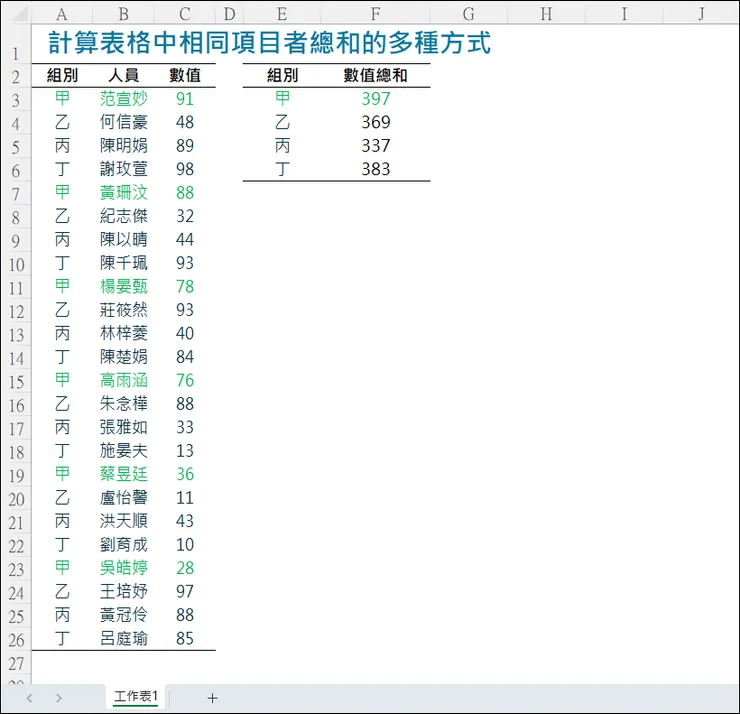Select column G header
This screenshot has height=714, width=740.
469,14
